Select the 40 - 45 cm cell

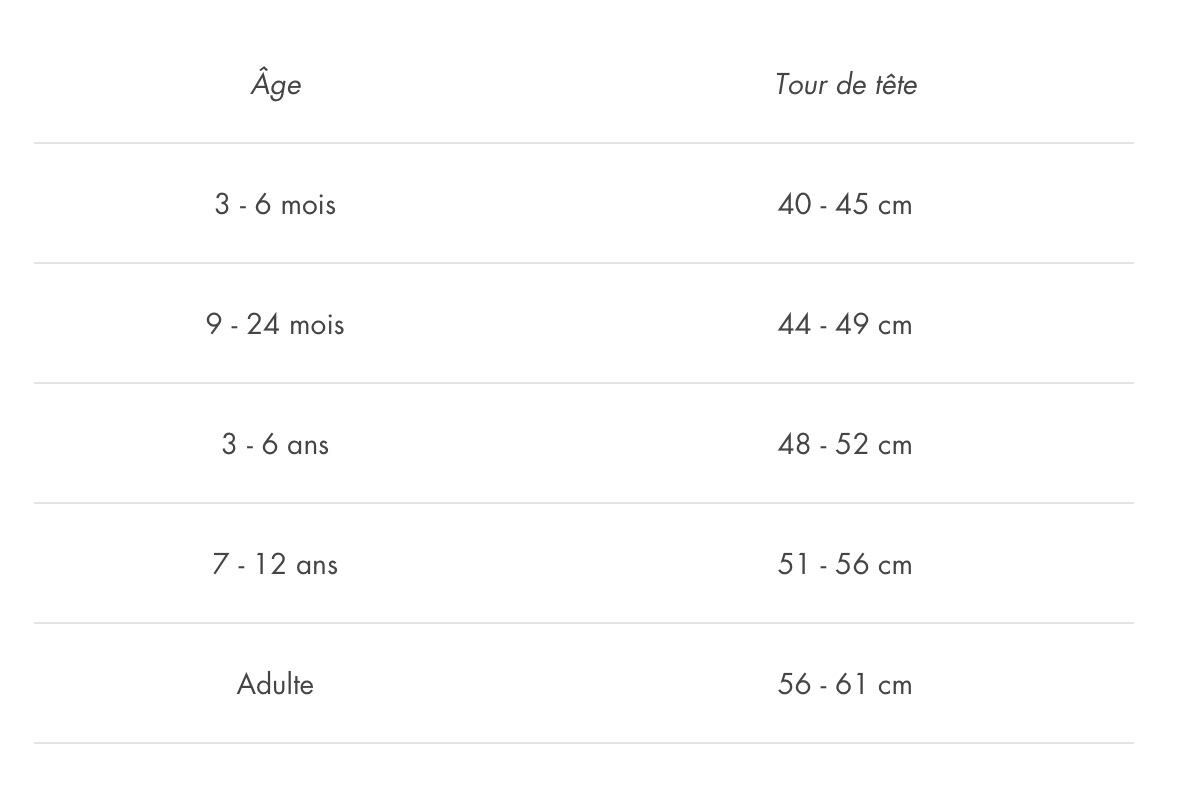tap(845, 205)
